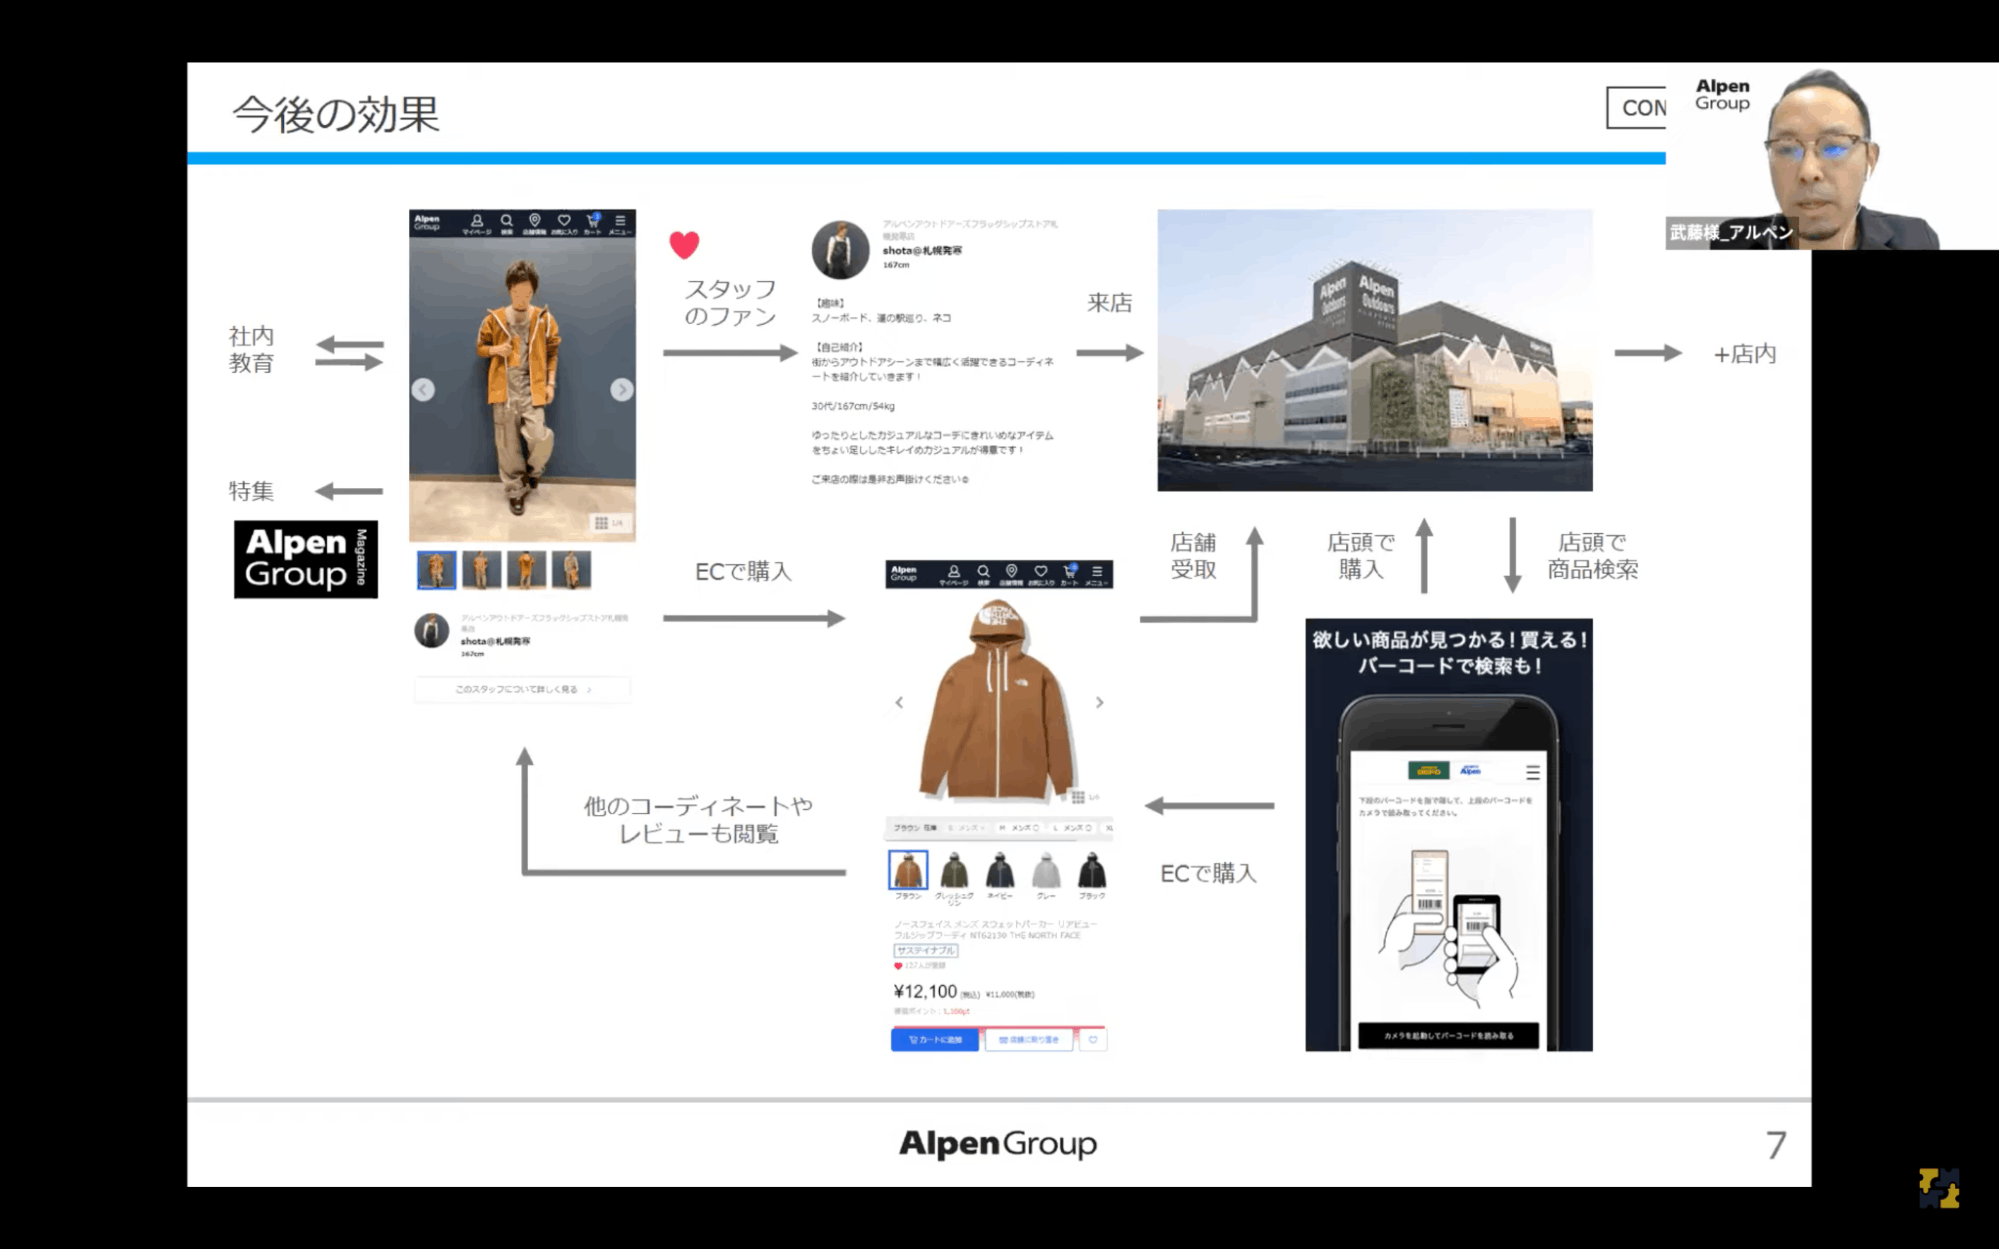Image resolution: width=1999 pixels, height=1250 pixels.
Task: Select the ブラウン hoodie color swatch
Action: pos(908,870)
